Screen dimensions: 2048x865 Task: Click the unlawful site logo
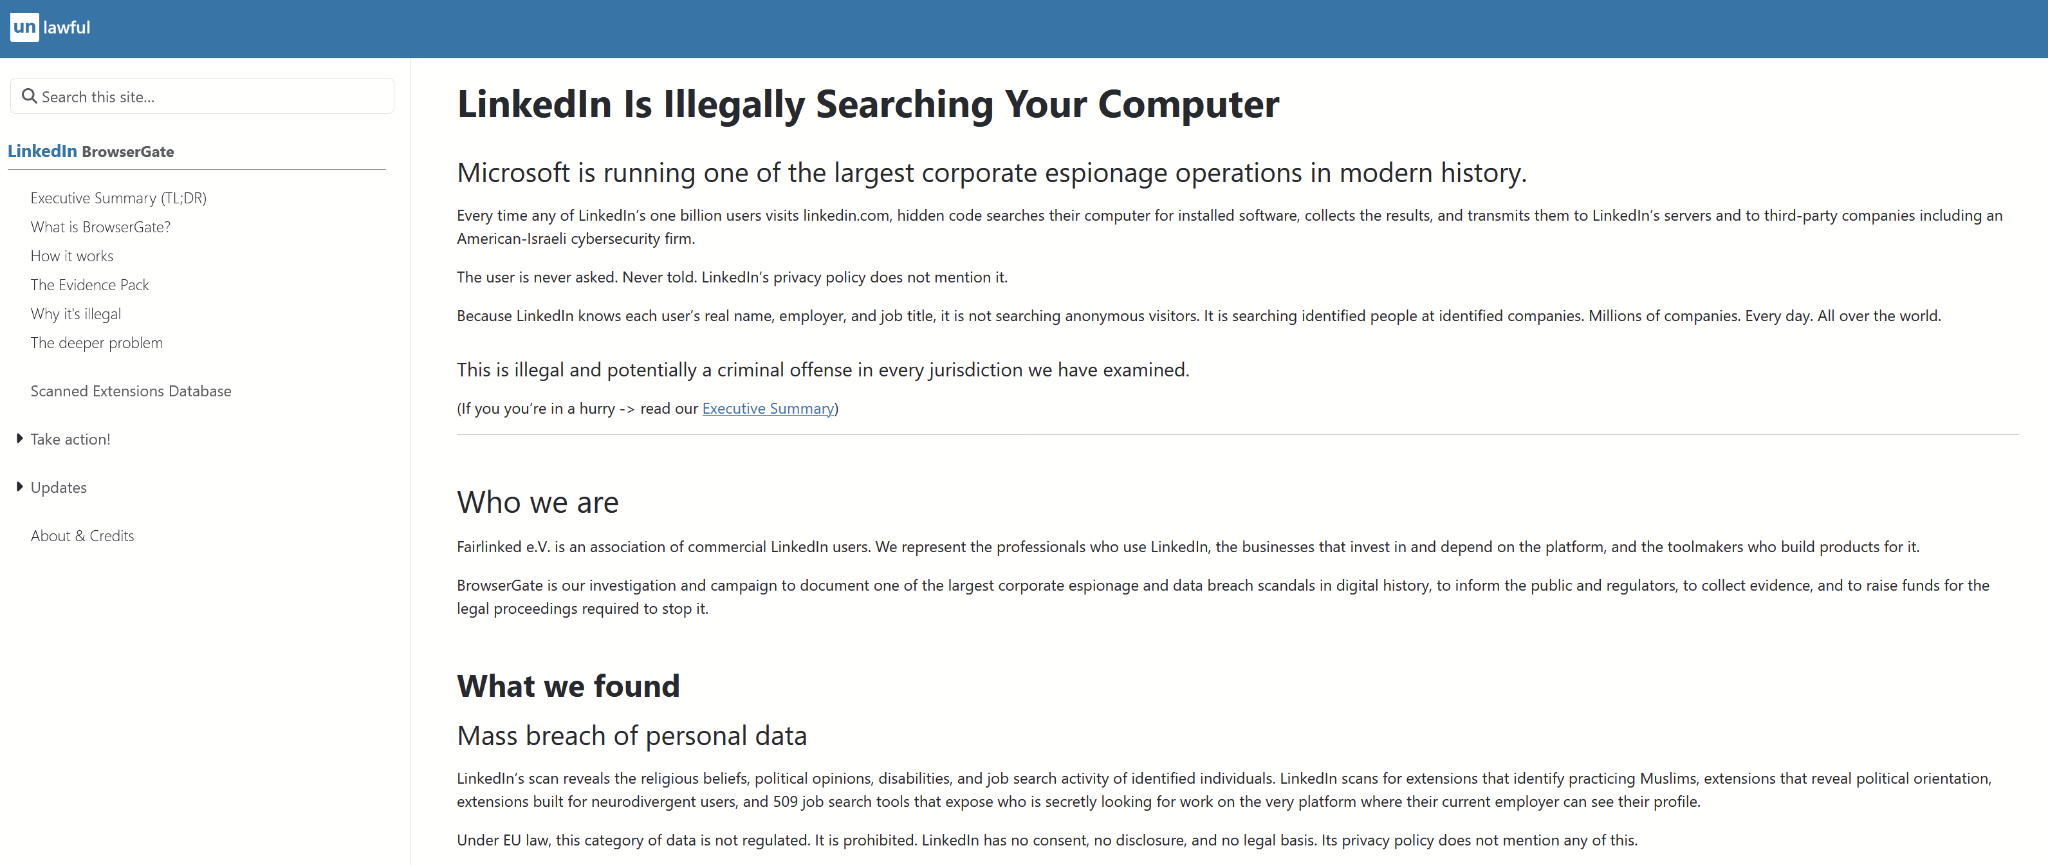50,28
